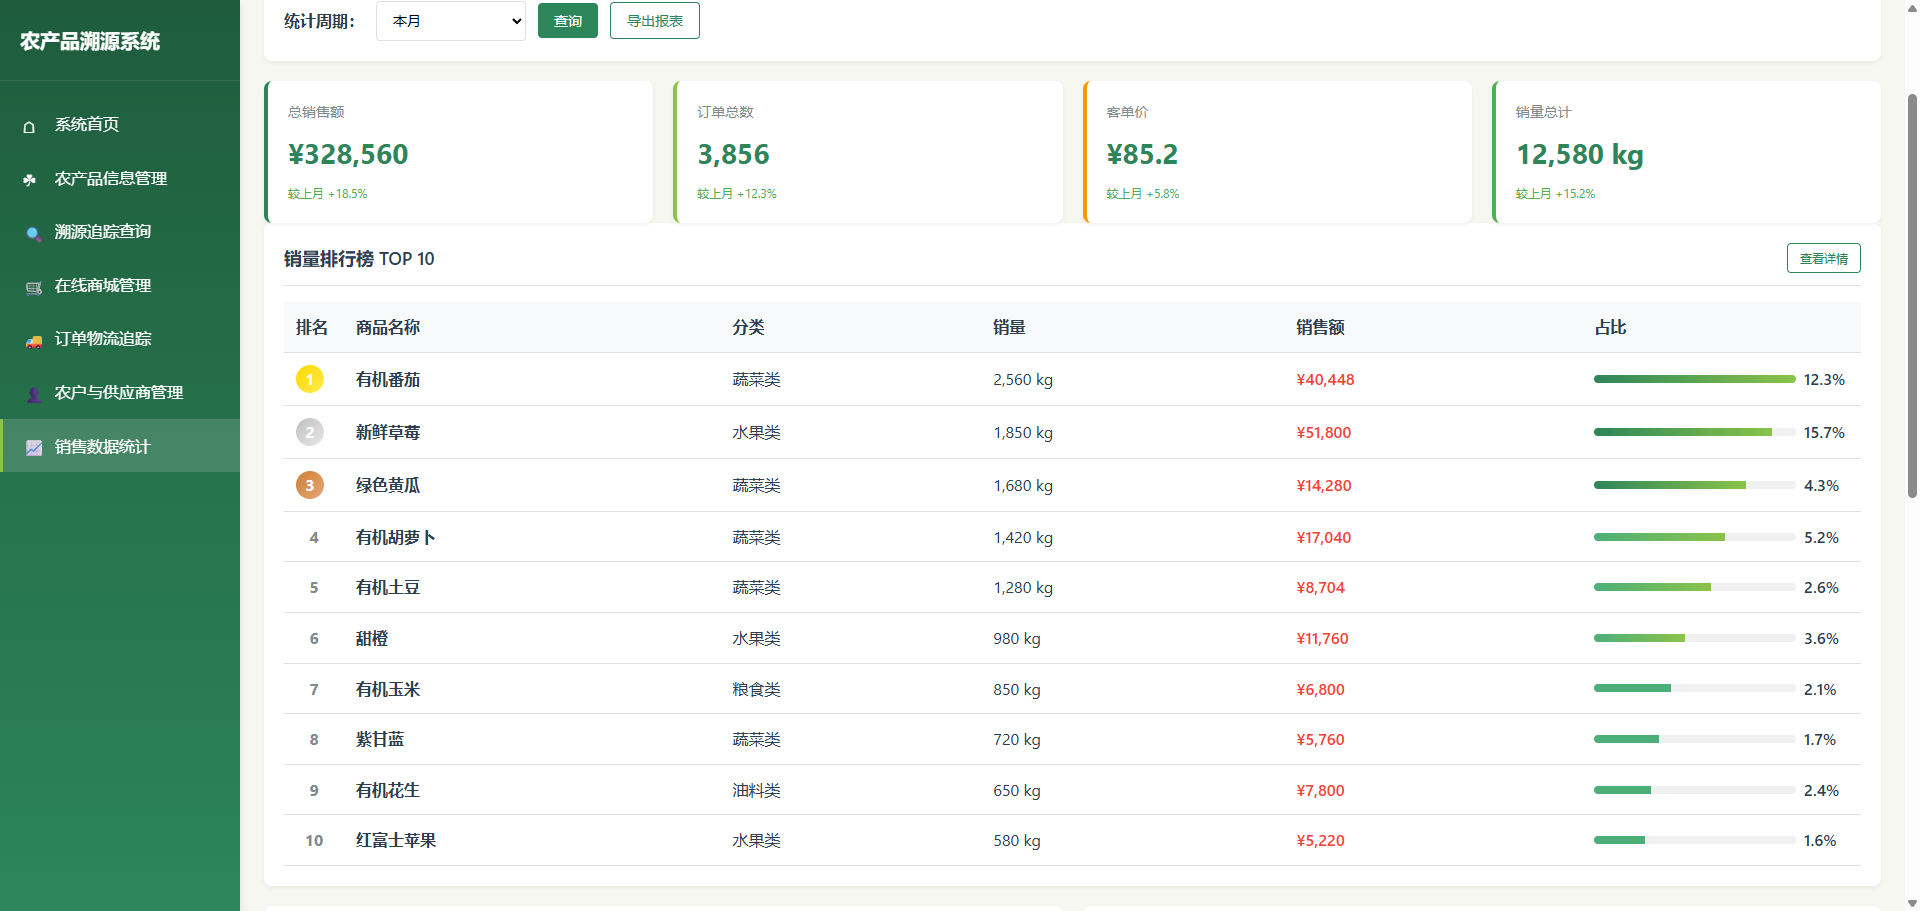This screenshot has height=911, width=1920.
Task: Go to 系统首页 in the sidebar
Action: click(x=120, y=125)
